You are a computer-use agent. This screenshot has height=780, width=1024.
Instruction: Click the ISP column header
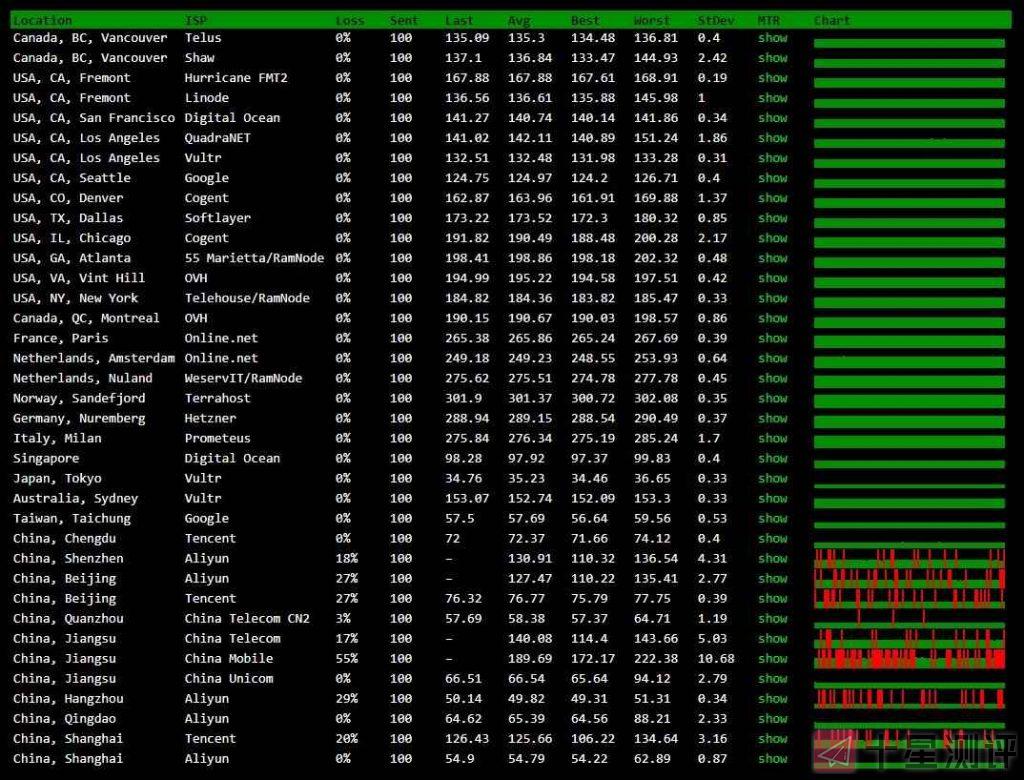click(x=196, y=20)
